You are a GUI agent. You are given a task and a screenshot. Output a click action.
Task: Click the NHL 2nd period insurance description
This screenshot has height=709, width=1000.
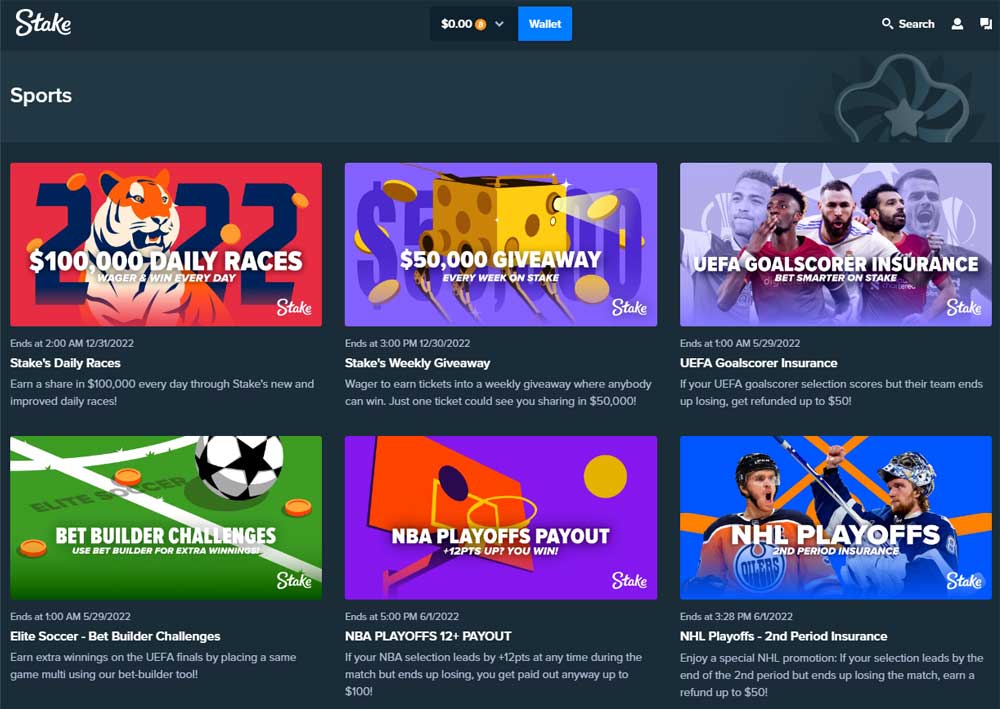(x=832, y=675)
